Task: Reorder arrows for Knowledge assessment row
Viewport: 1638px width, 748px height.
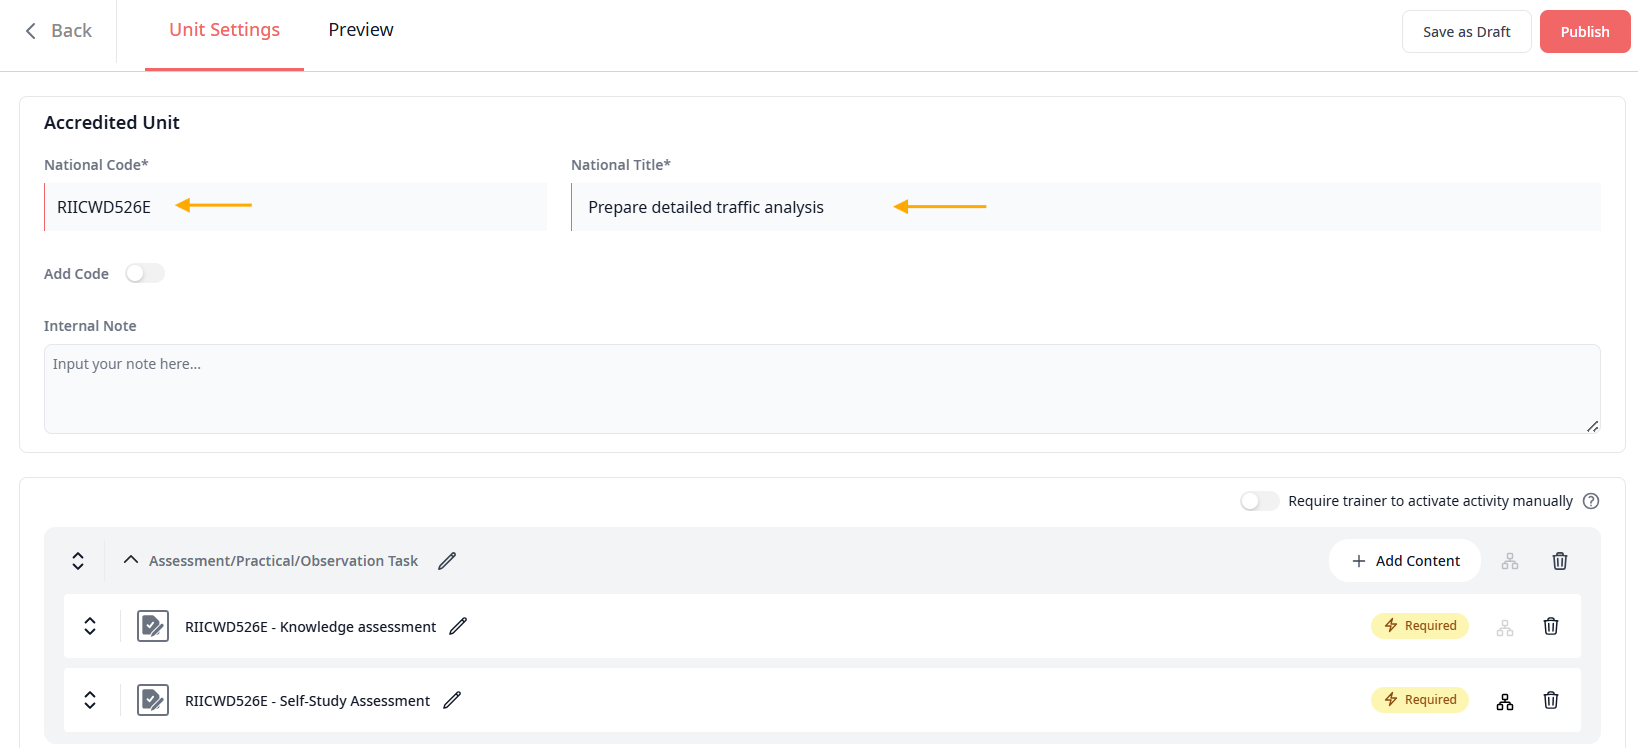Action: click(90, 626)
